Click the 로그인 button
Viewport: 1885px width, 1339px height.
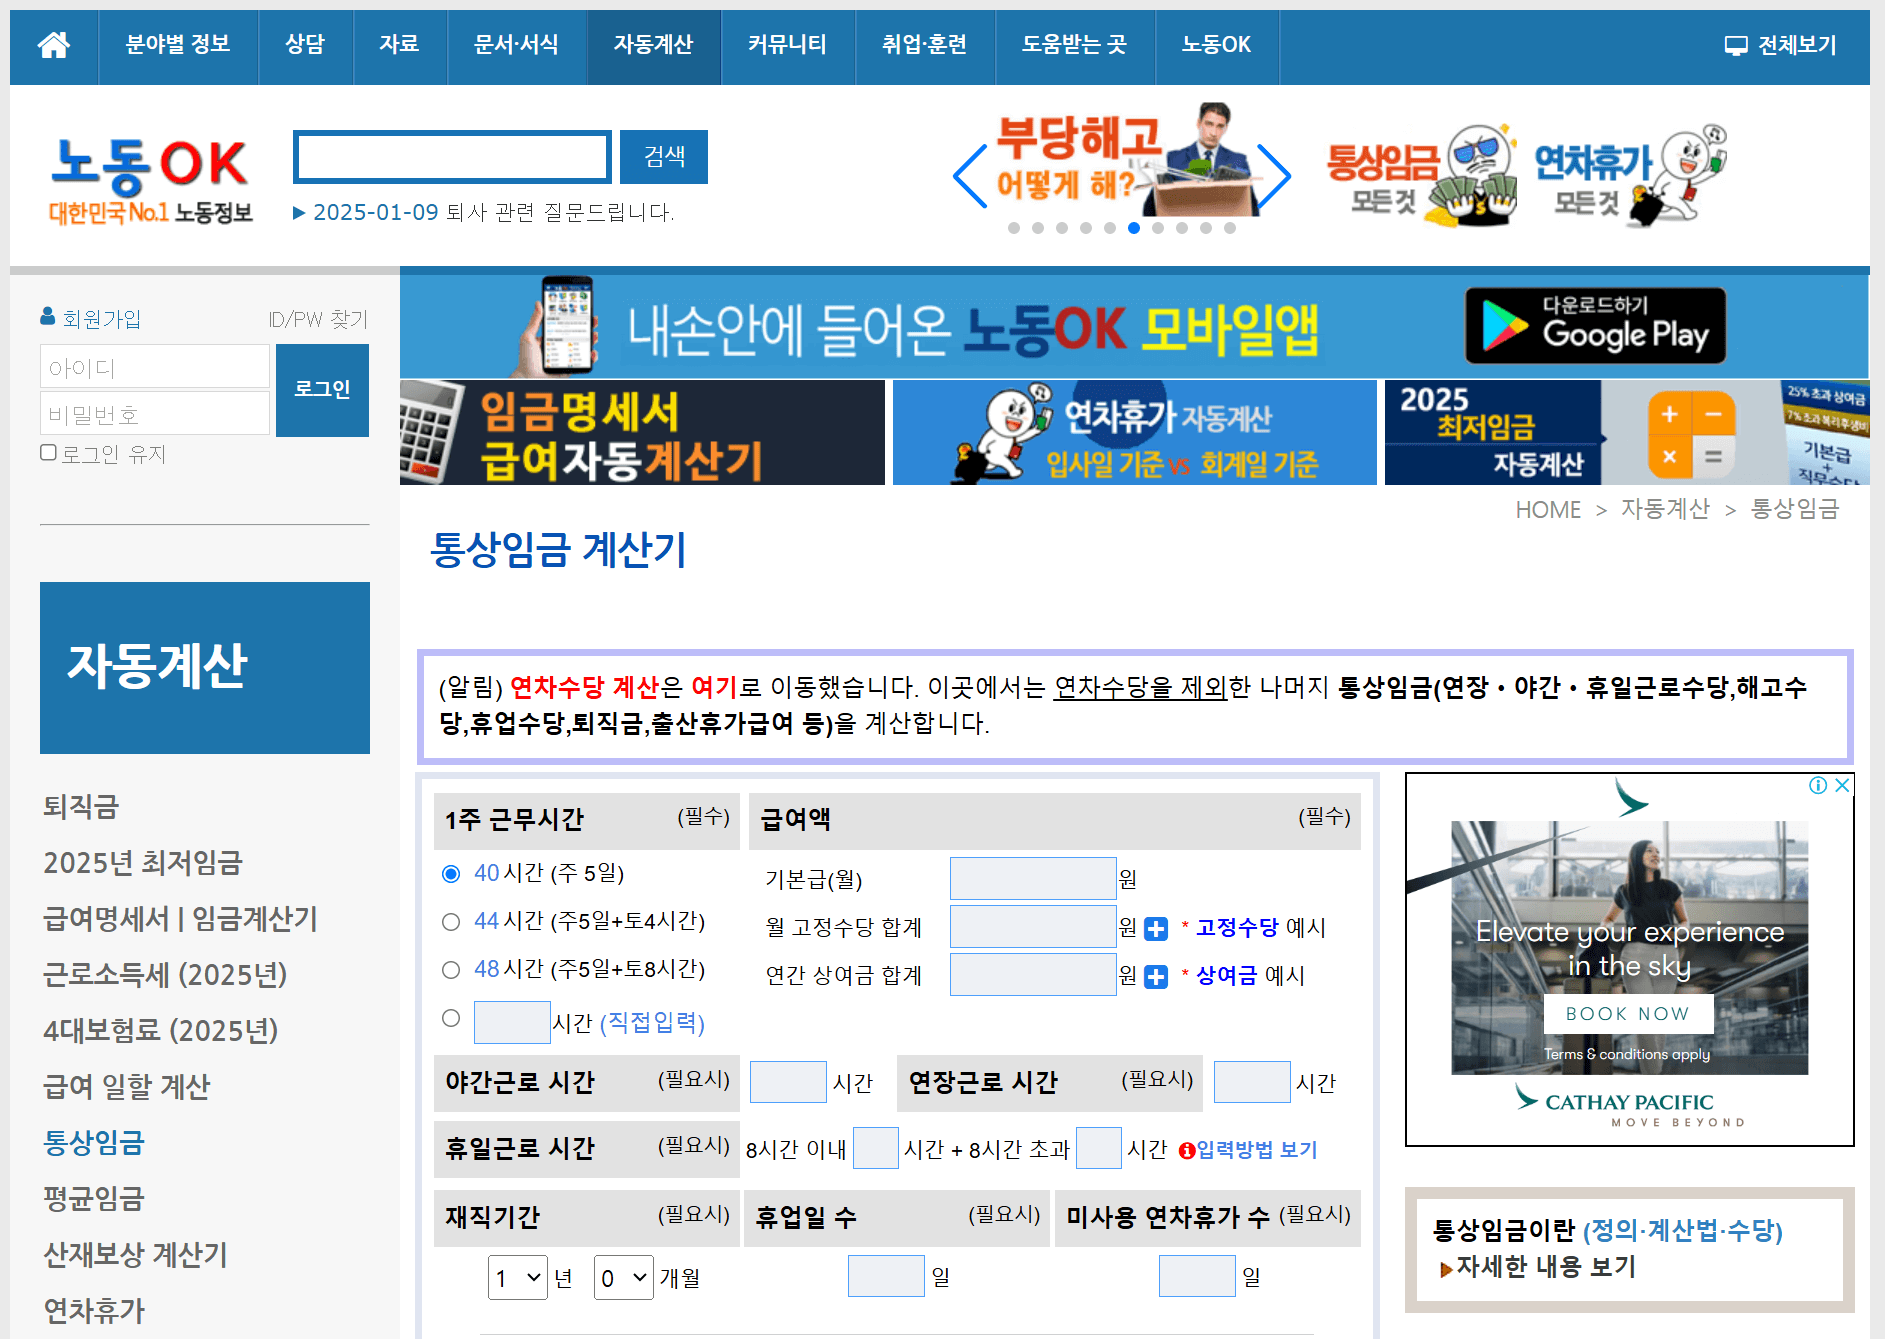(x=322, y=390)
